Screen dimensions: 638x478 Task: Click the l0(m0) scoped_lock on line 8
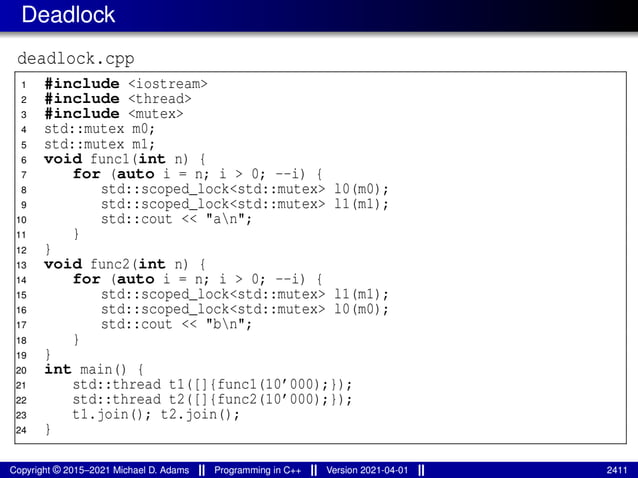coord(245,190)
